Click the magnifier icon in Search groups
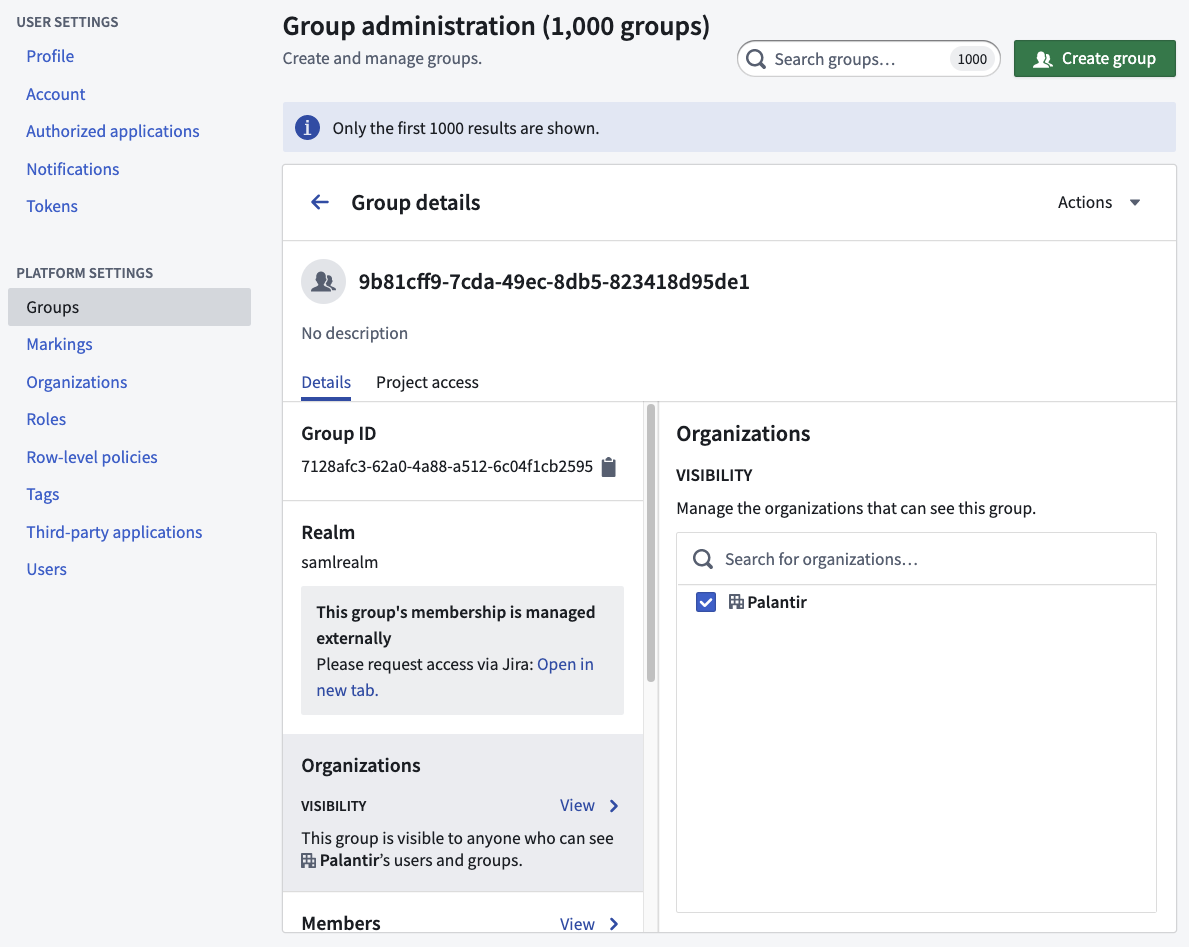1189x947 pixels. pos(756,59)
